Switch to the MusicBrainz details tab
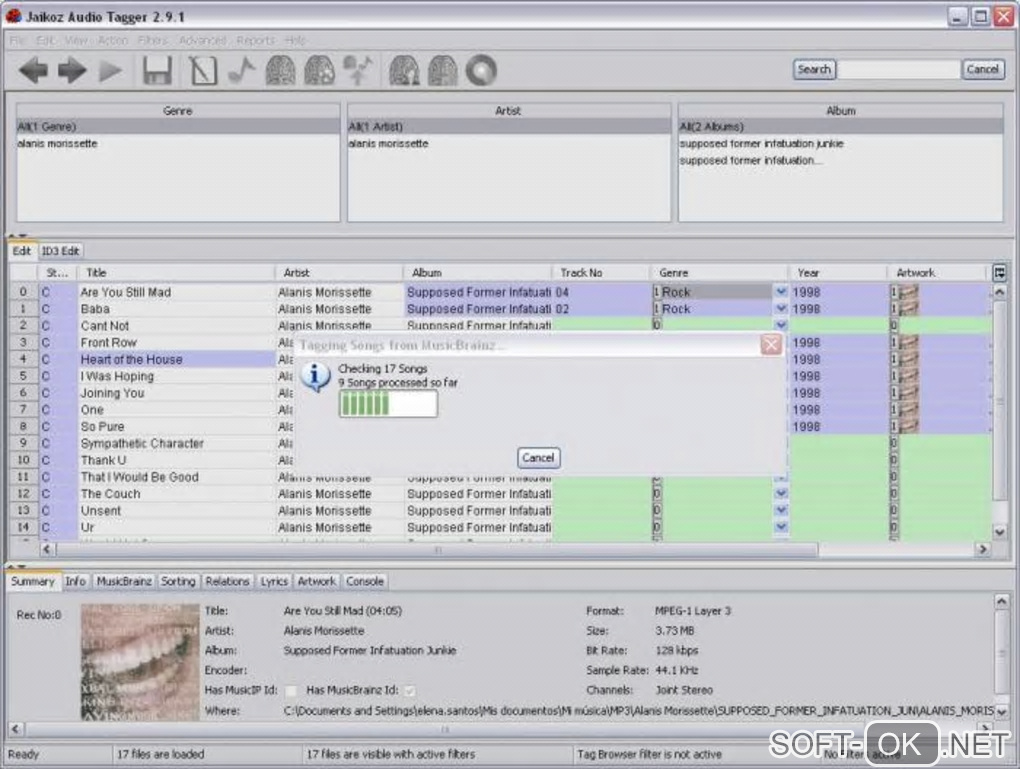 click(124, 582)
